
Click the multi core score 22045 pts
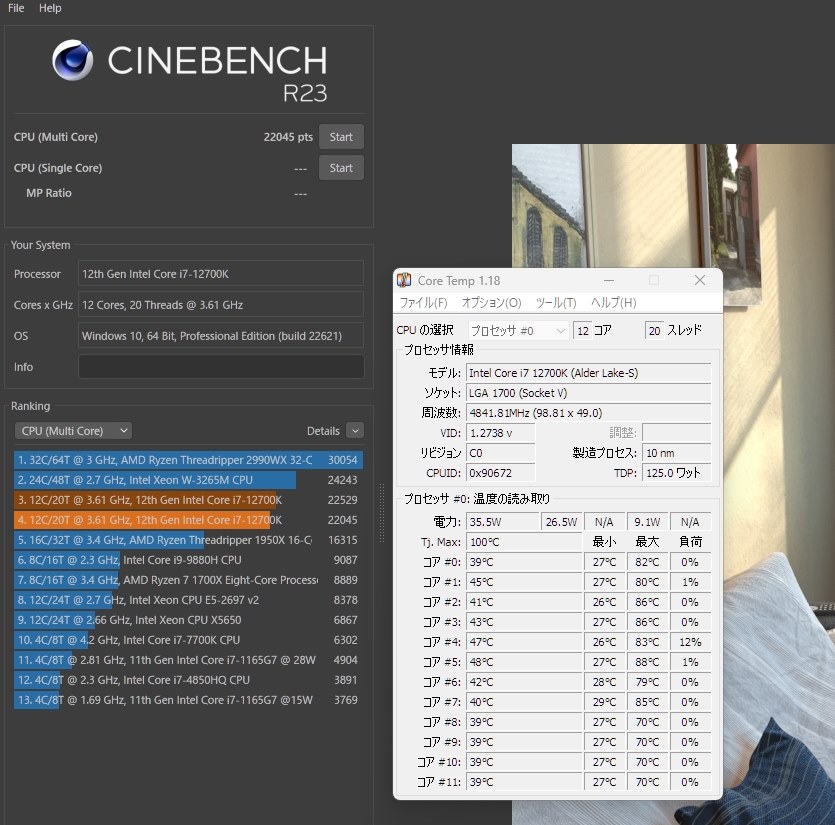288,137
